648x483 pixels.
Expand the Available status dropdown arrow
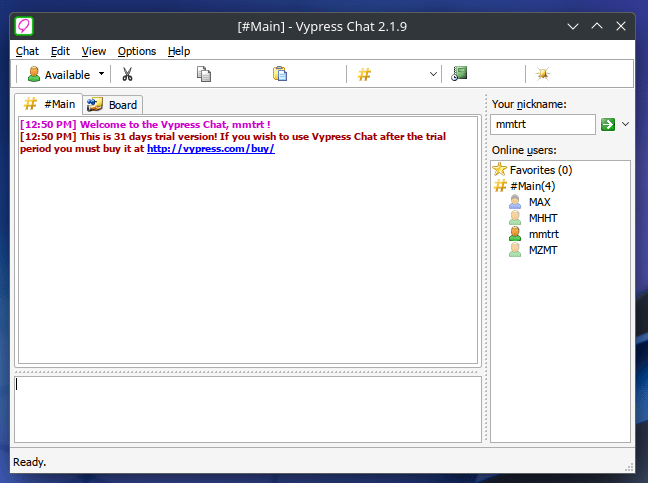[101, 74]
